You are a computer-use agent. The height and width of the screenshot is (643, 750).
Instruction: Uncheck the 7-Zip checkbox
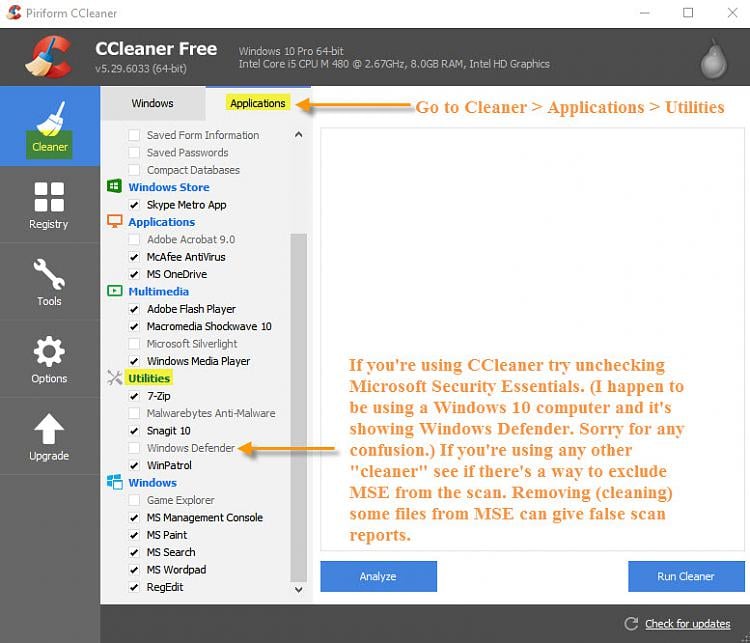pyautogui.click(x=134, y=396)
